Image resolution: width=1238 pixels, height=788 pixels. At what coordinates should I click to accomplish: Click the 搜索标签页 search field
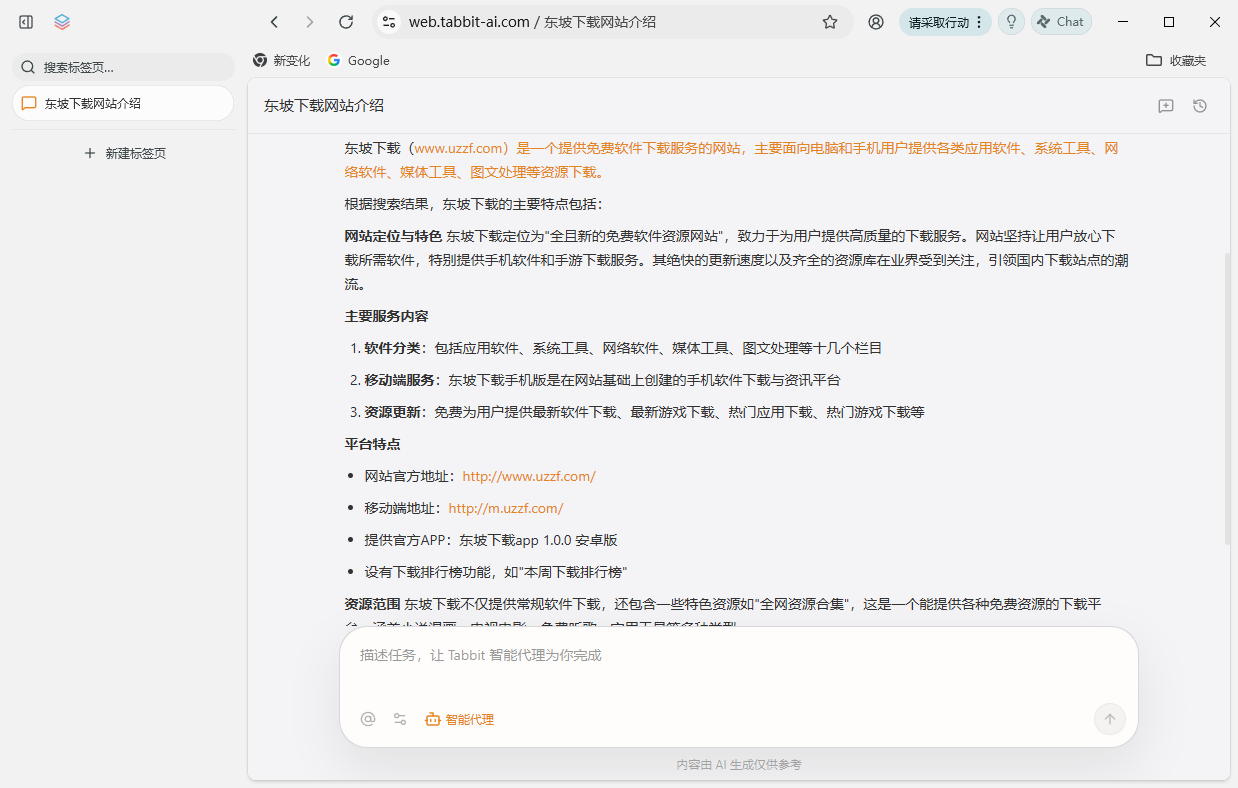coord(123,66)
